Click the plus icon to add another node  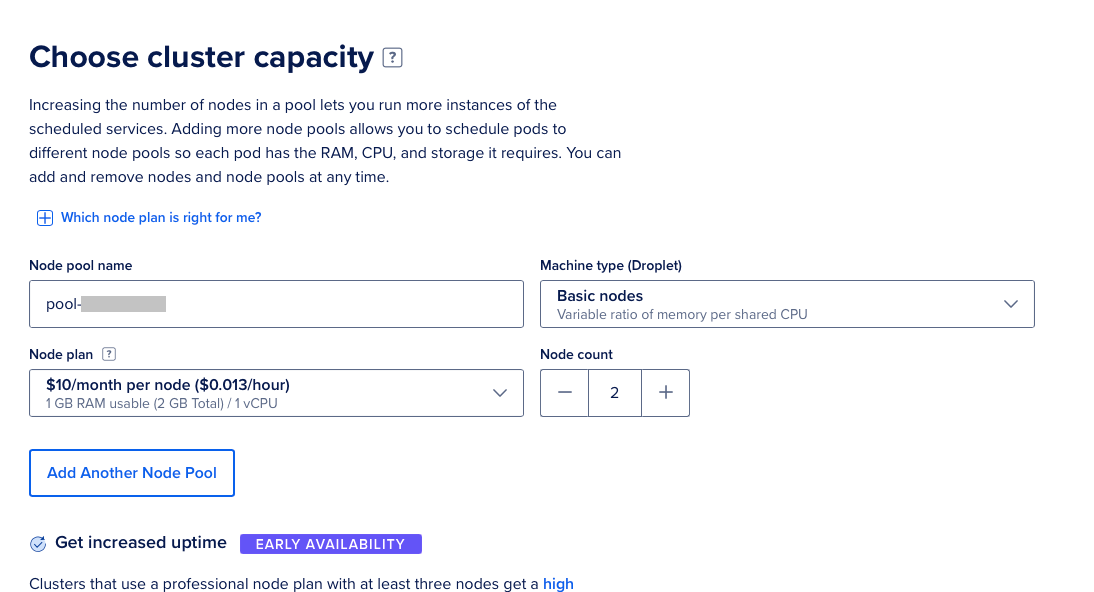tap(665, 393)
